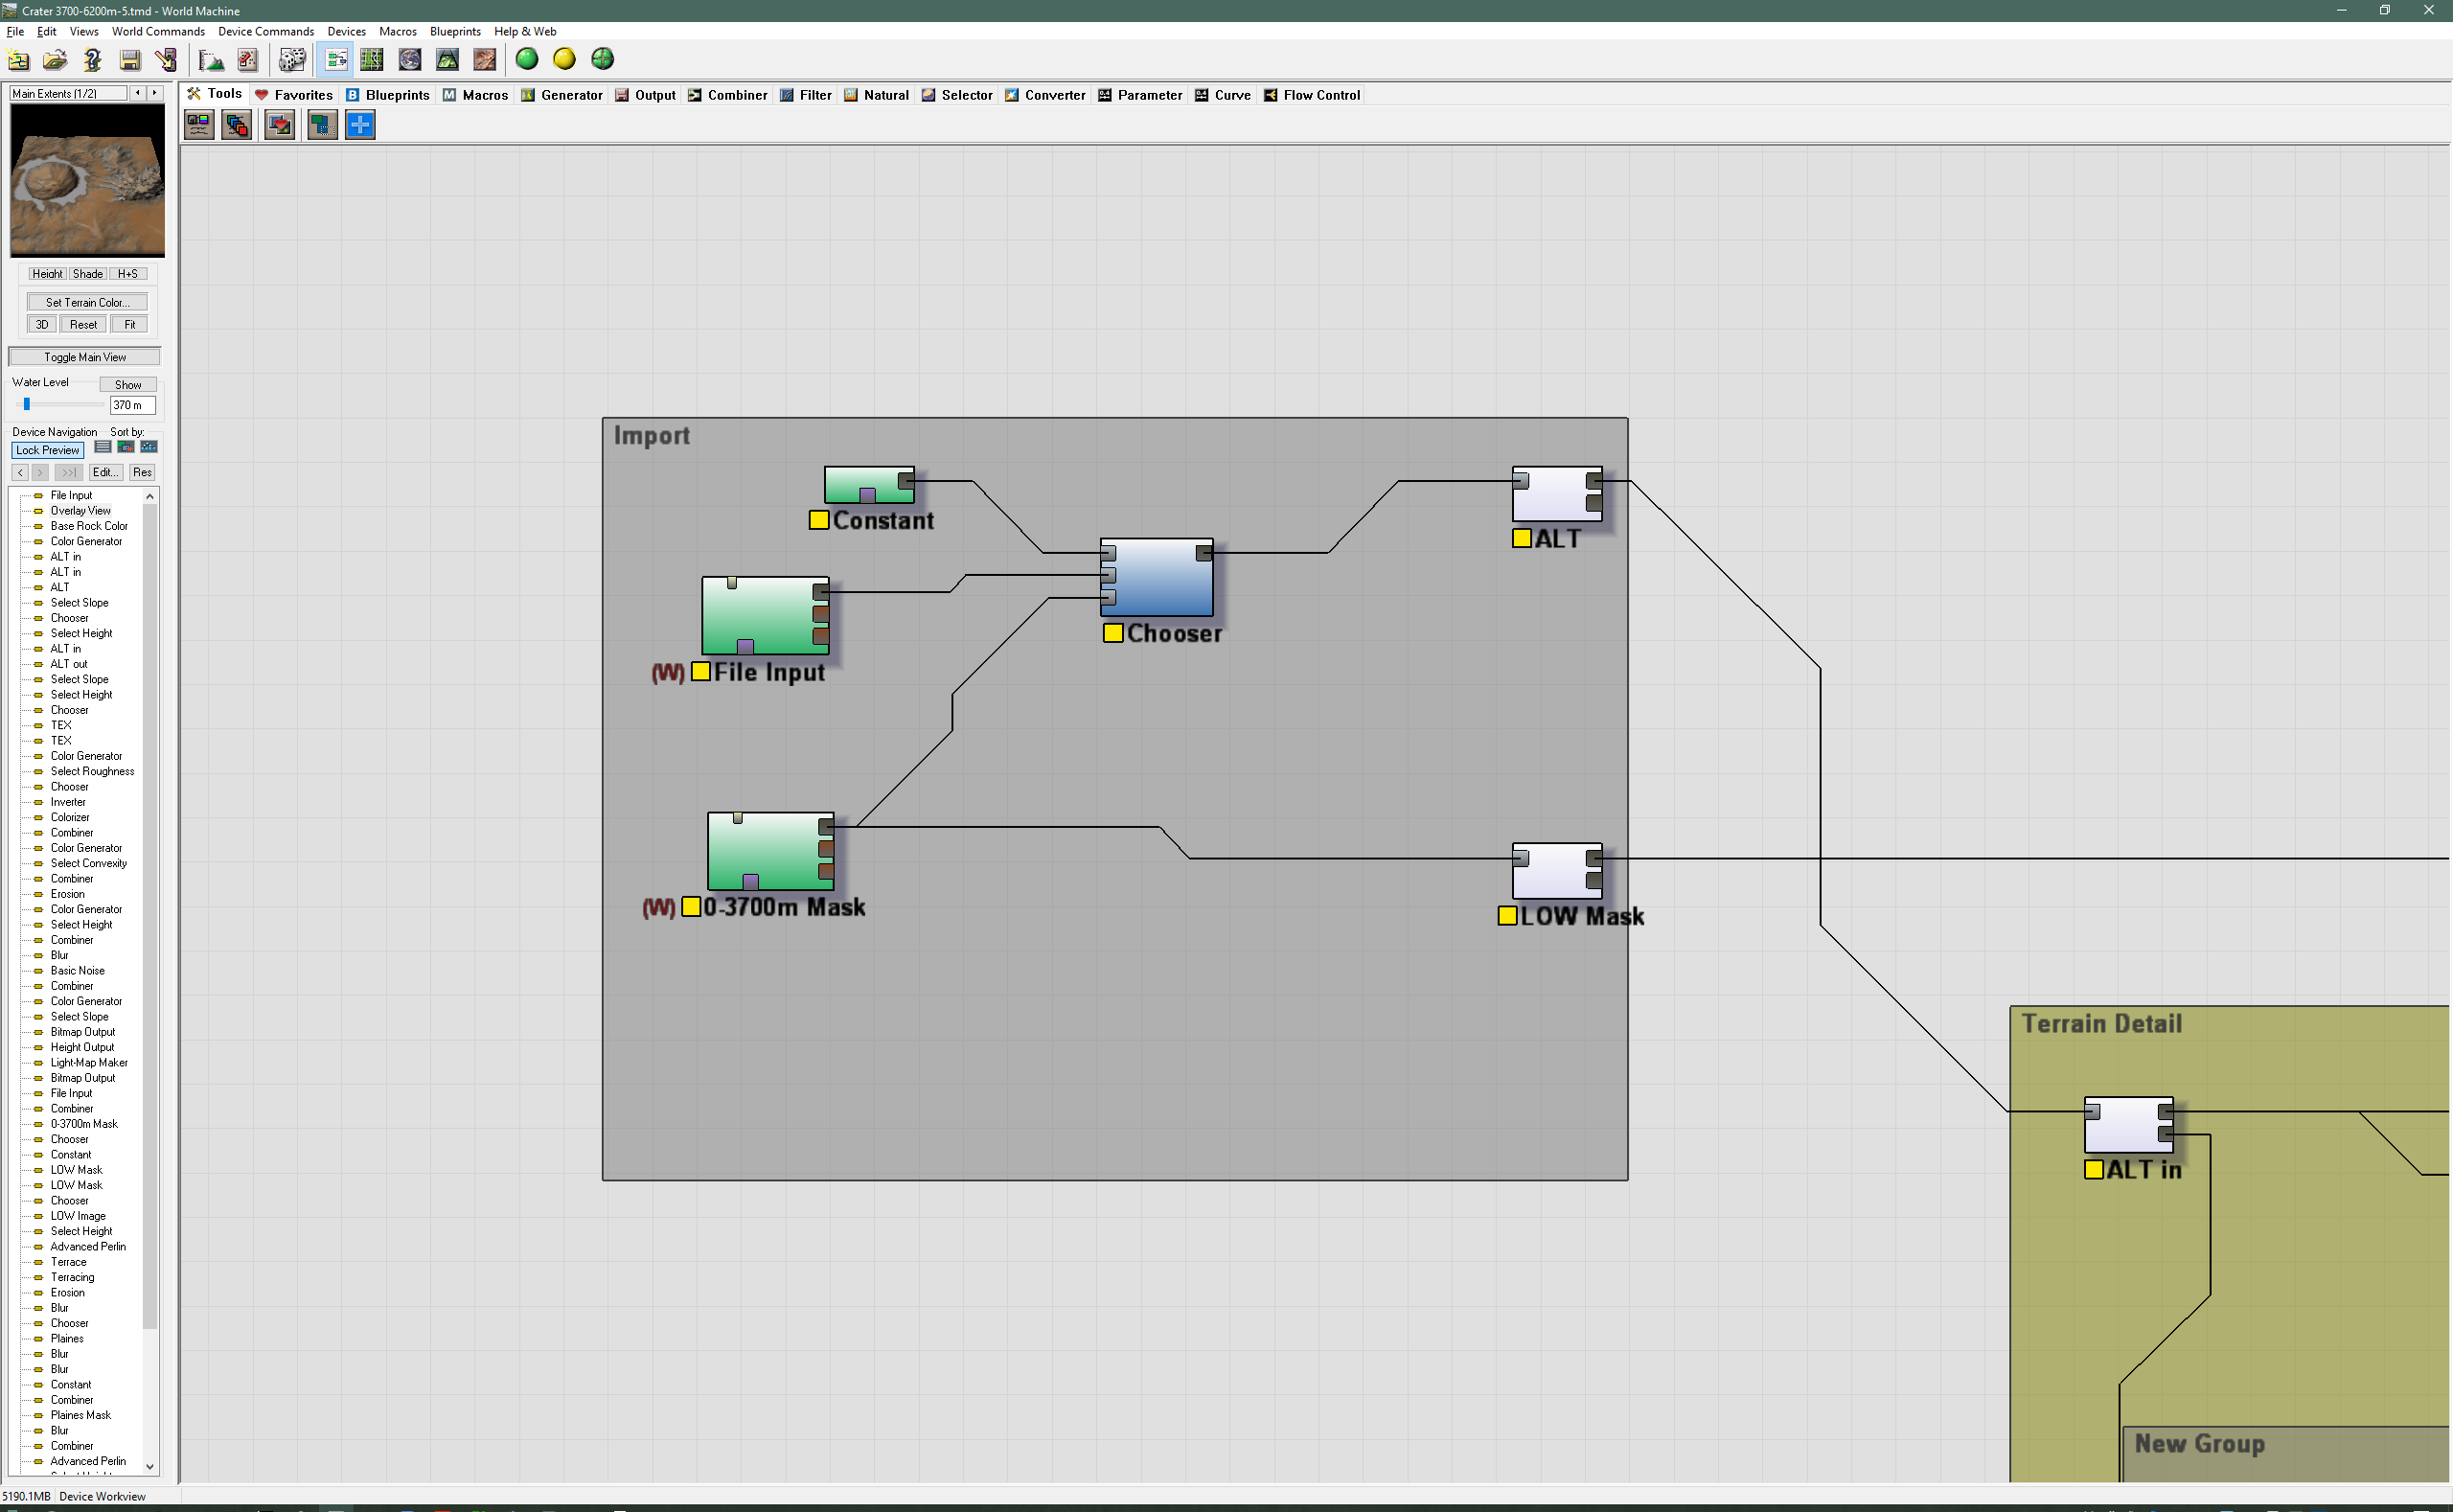Image resolution: width=2453 pixels, height=1512 pixels.
Task: Click the green Build World button
Action: pos(527,60)
